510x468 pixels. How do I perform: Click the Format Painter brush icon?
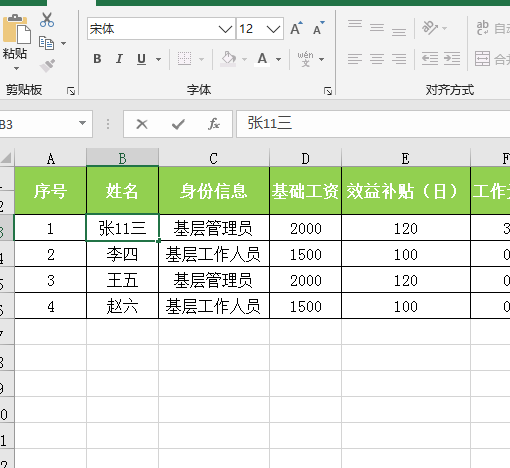pyautogui.click(x=47, y=65)
